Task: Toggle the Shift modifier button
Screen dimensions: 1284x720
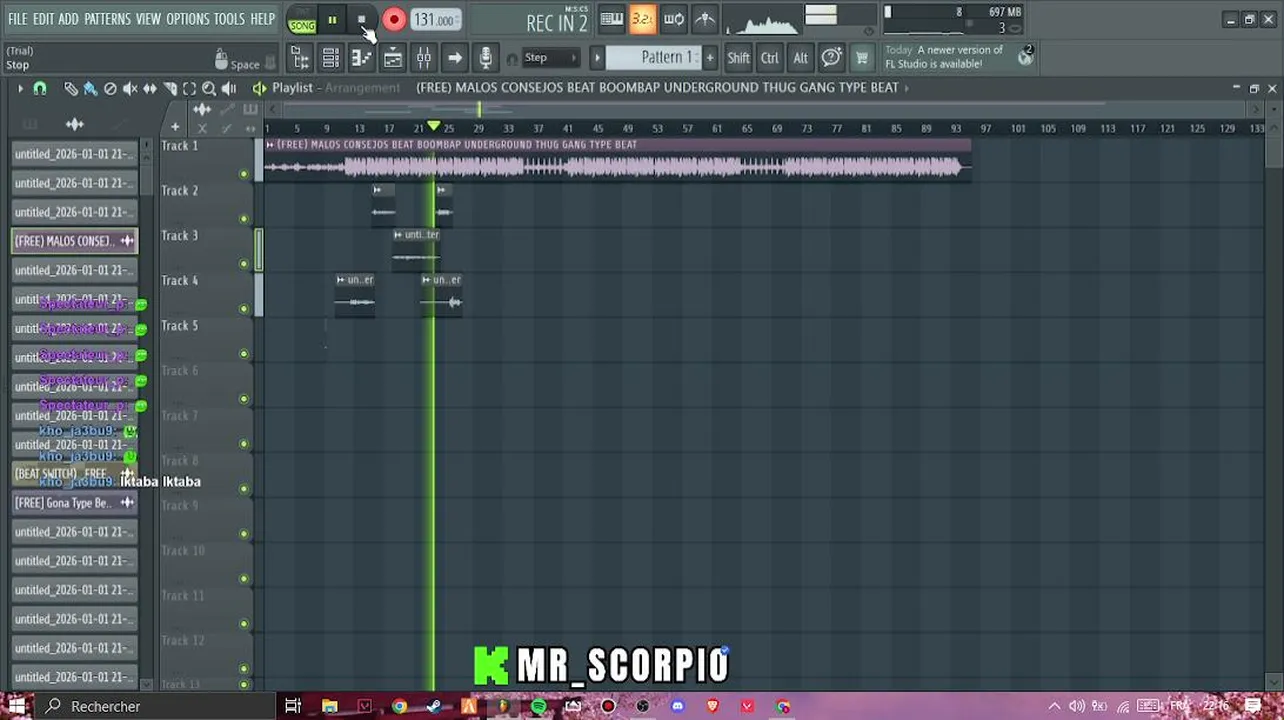Action: (x=738, y=58)
